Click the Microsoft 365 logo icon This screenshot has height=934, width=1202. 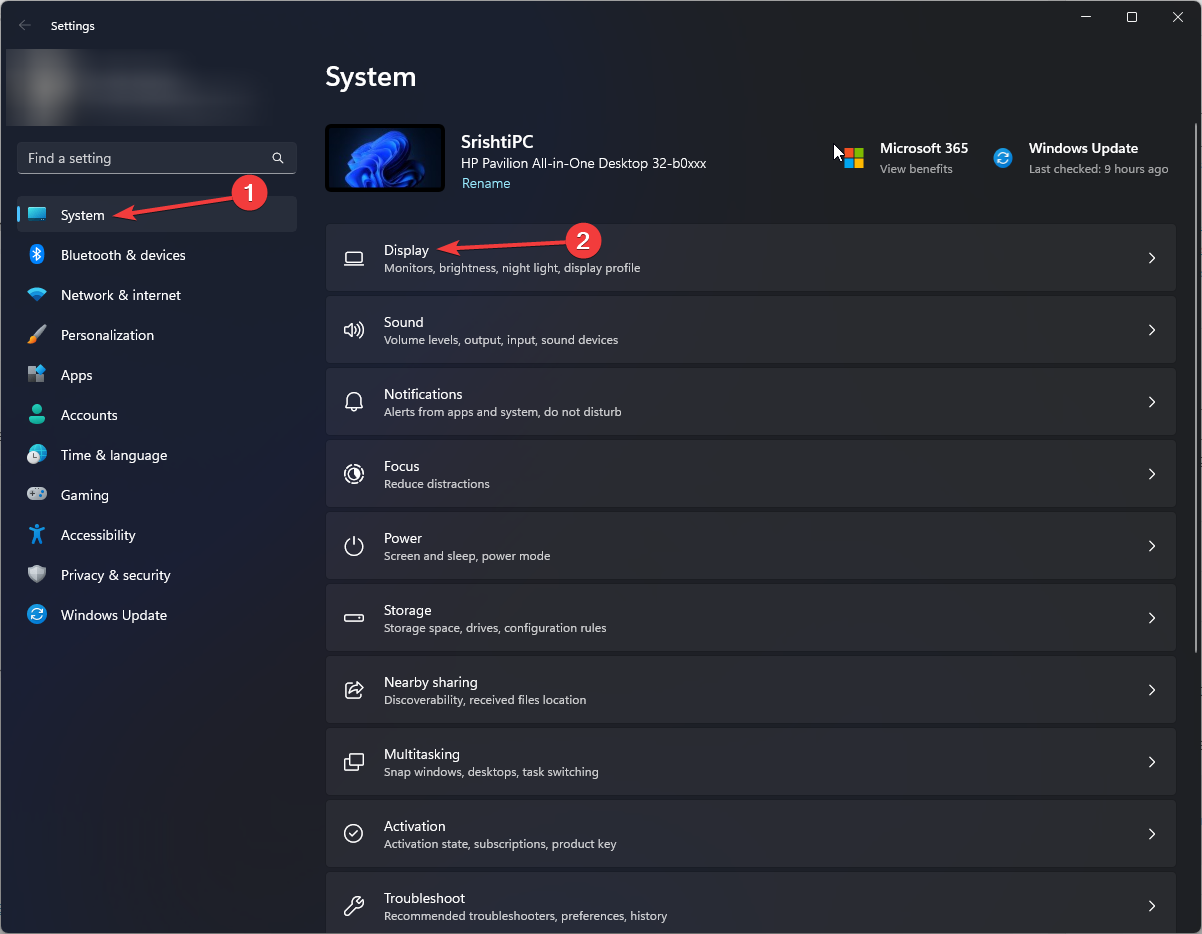click(853, 158)
